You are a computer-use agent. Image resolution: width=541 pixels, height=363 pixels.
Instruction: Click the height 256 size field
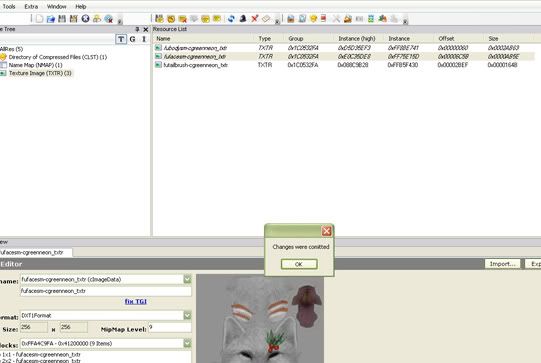[74, 327]
